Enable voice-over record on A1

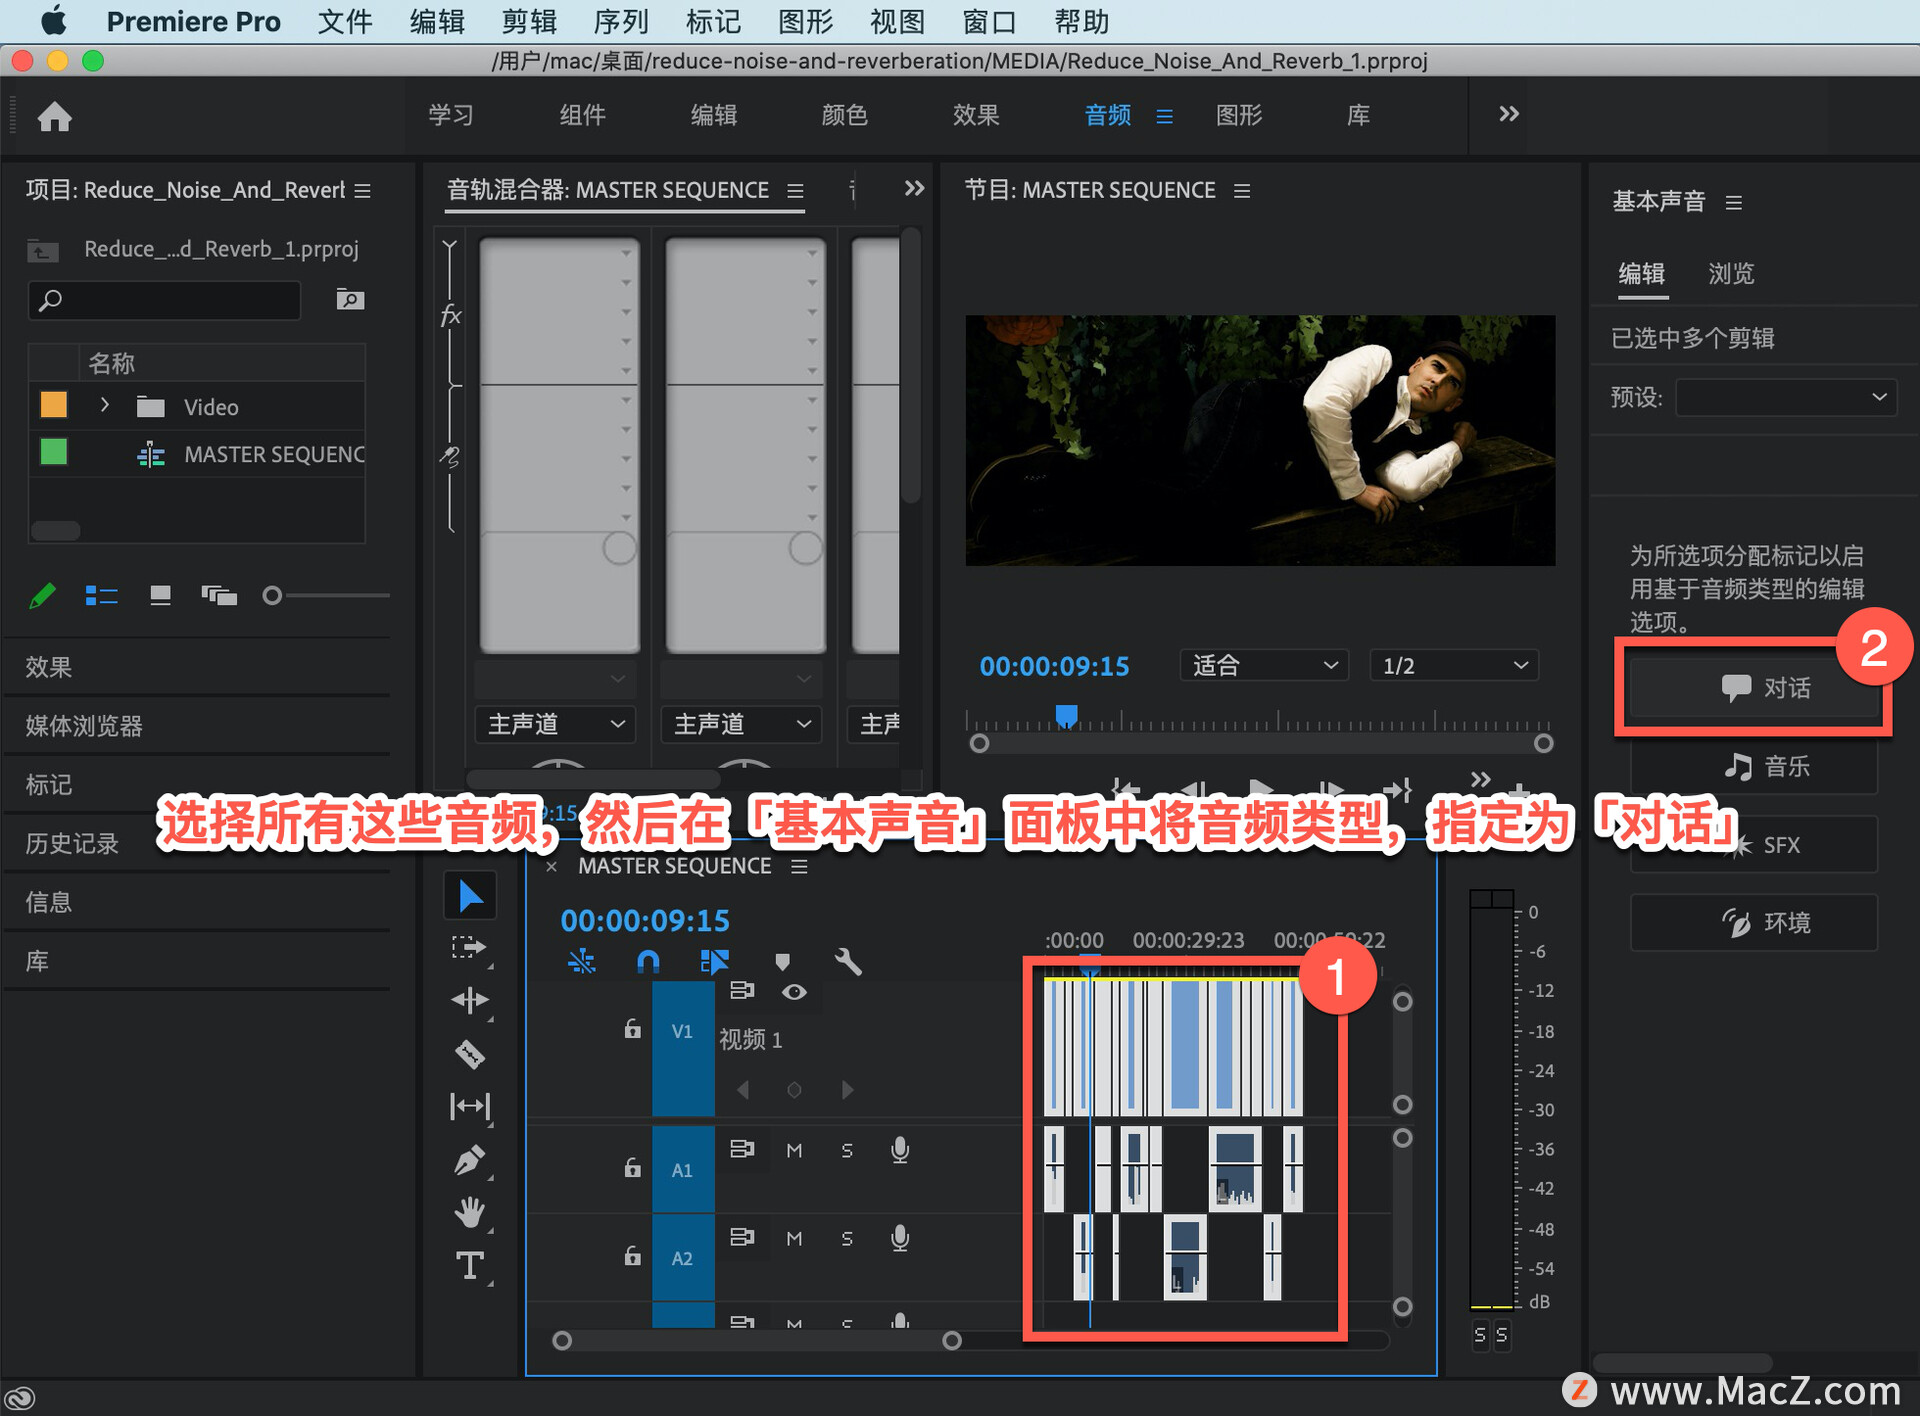[900, 1150]
